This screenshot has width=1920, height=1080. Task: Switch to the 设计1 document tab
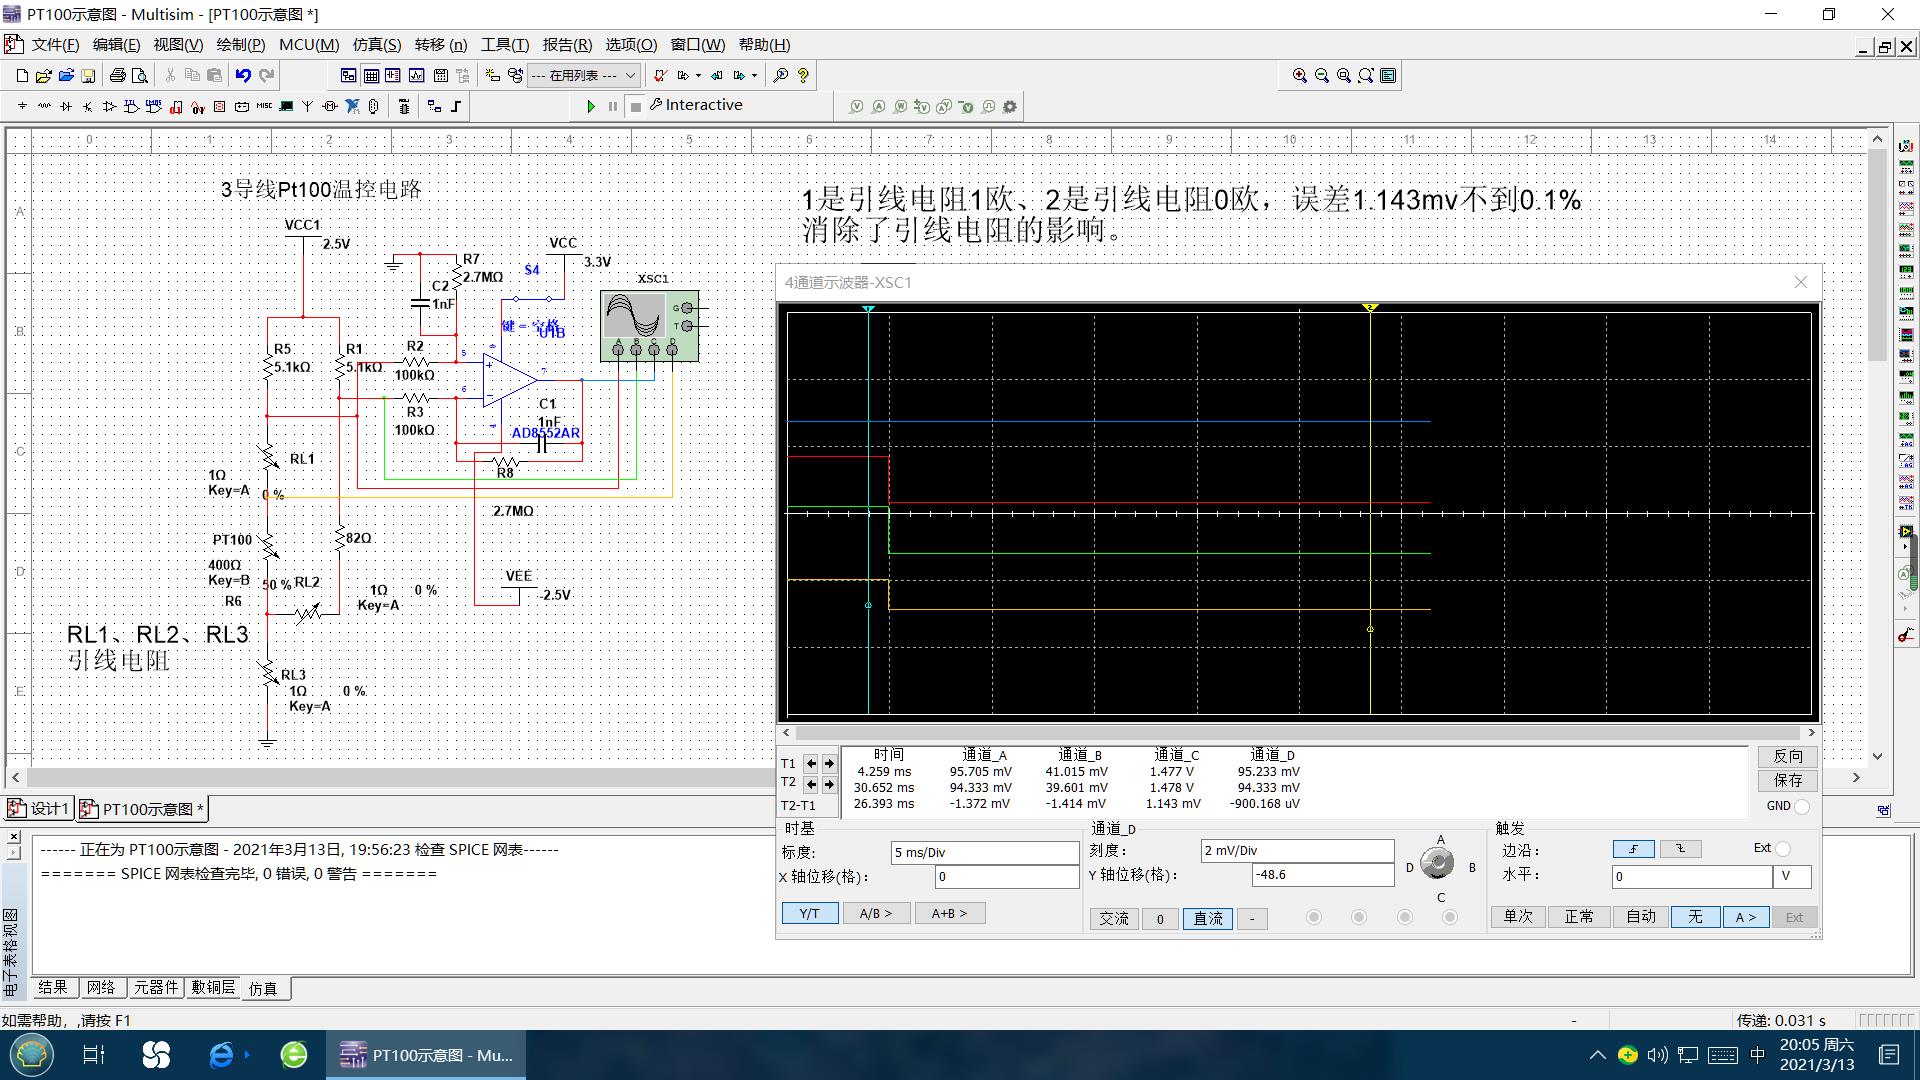[39, 809]
